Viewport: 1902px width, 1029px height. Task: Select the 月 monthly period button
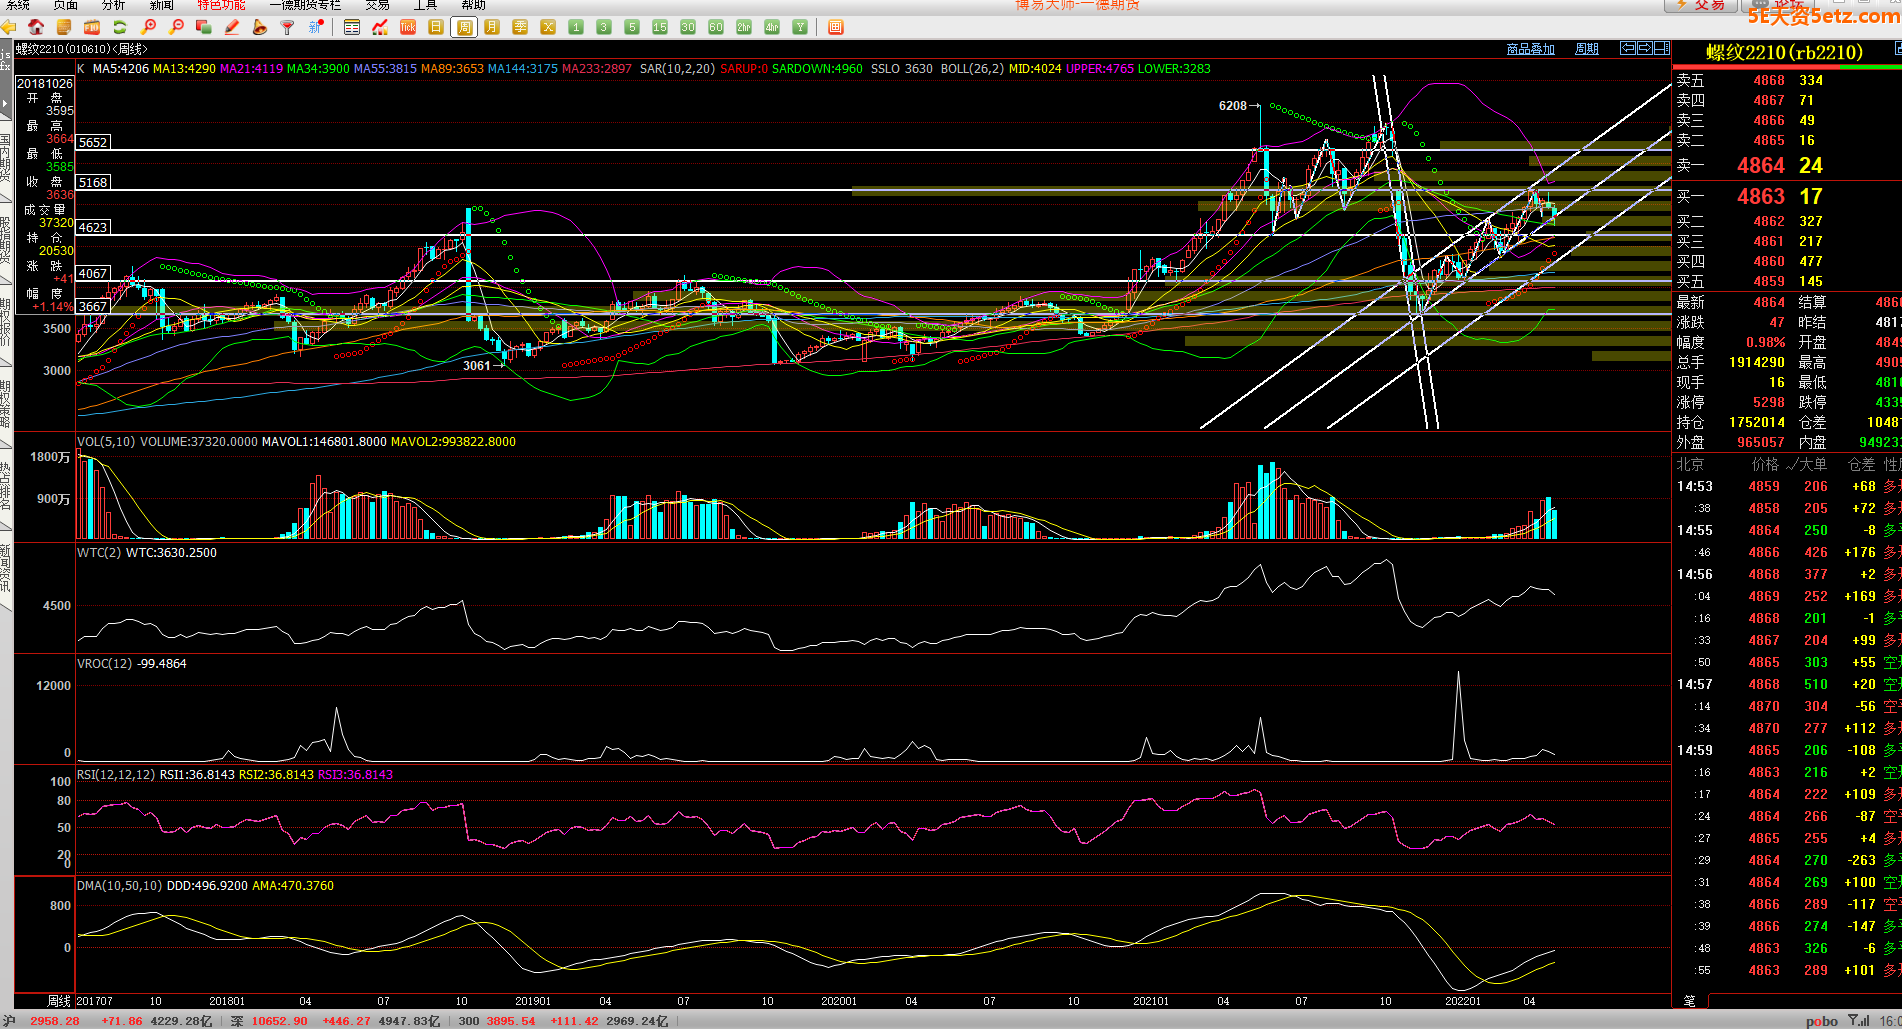(492, 27)
